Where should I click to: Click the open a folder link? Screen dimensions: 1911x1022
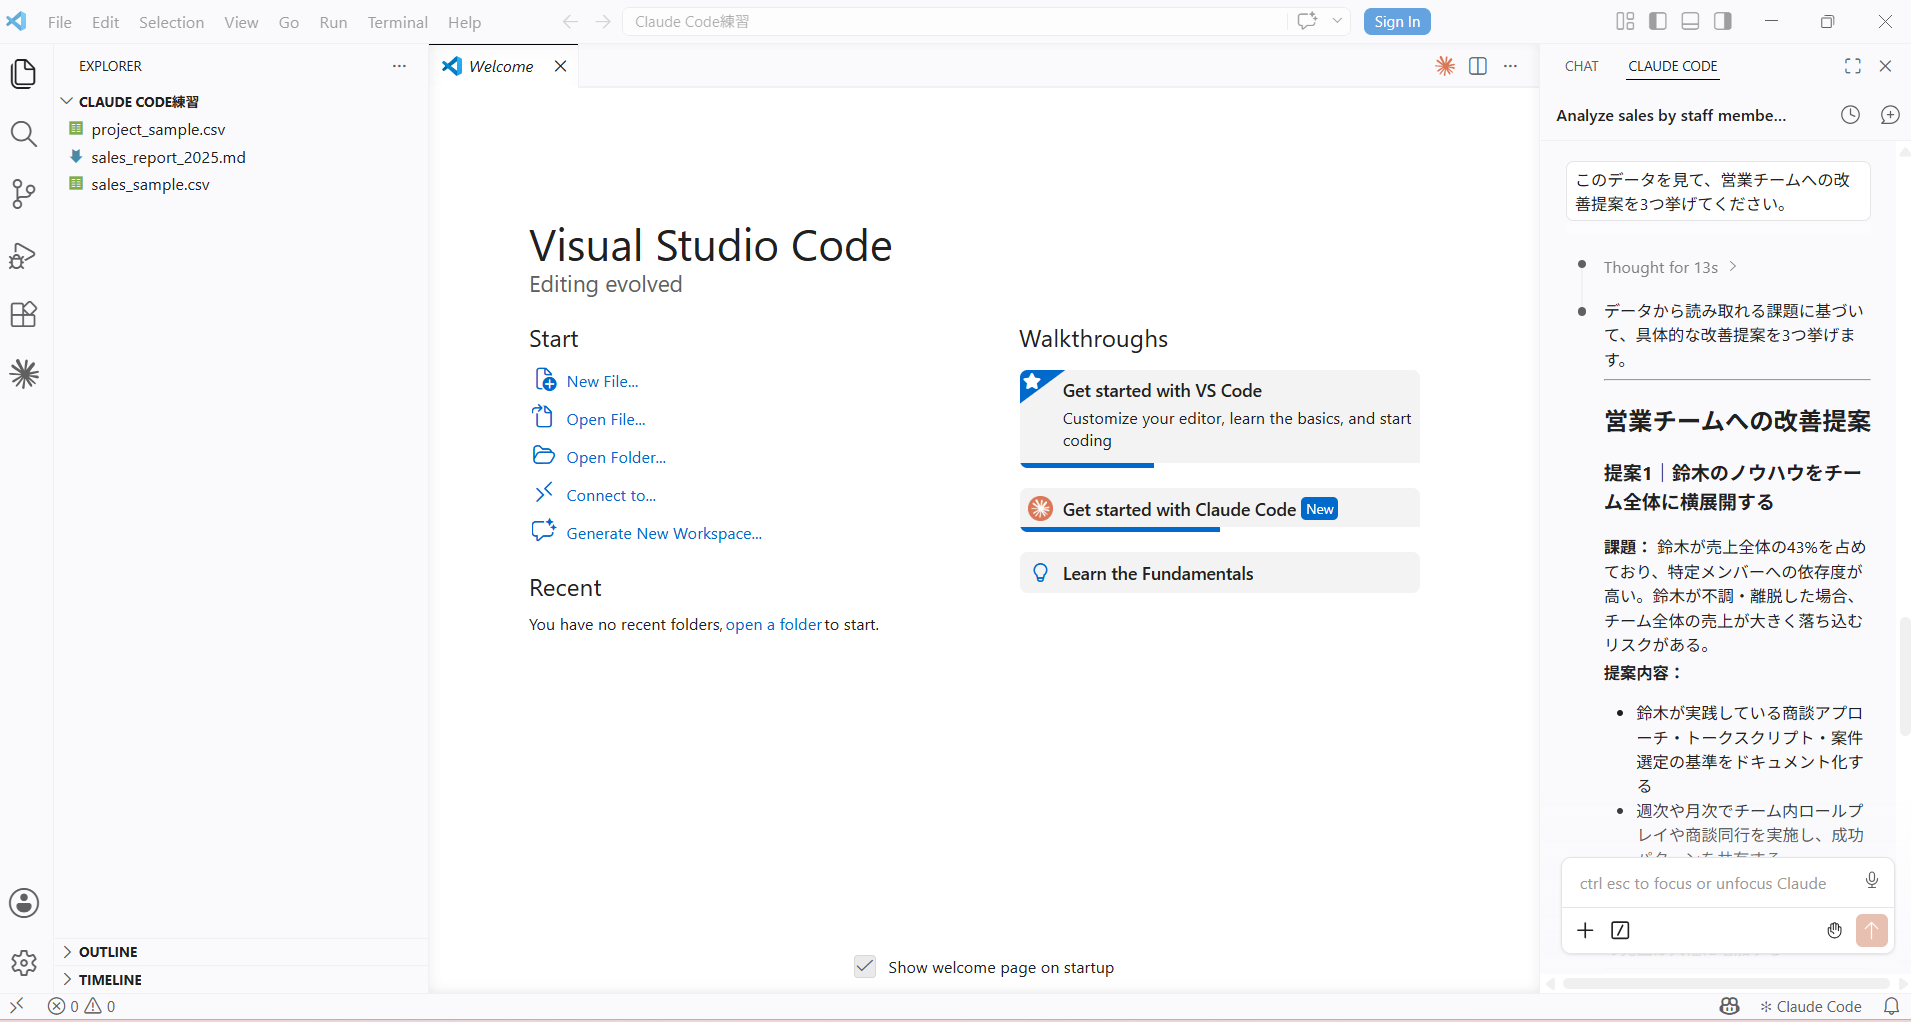[x=774, y=624]
